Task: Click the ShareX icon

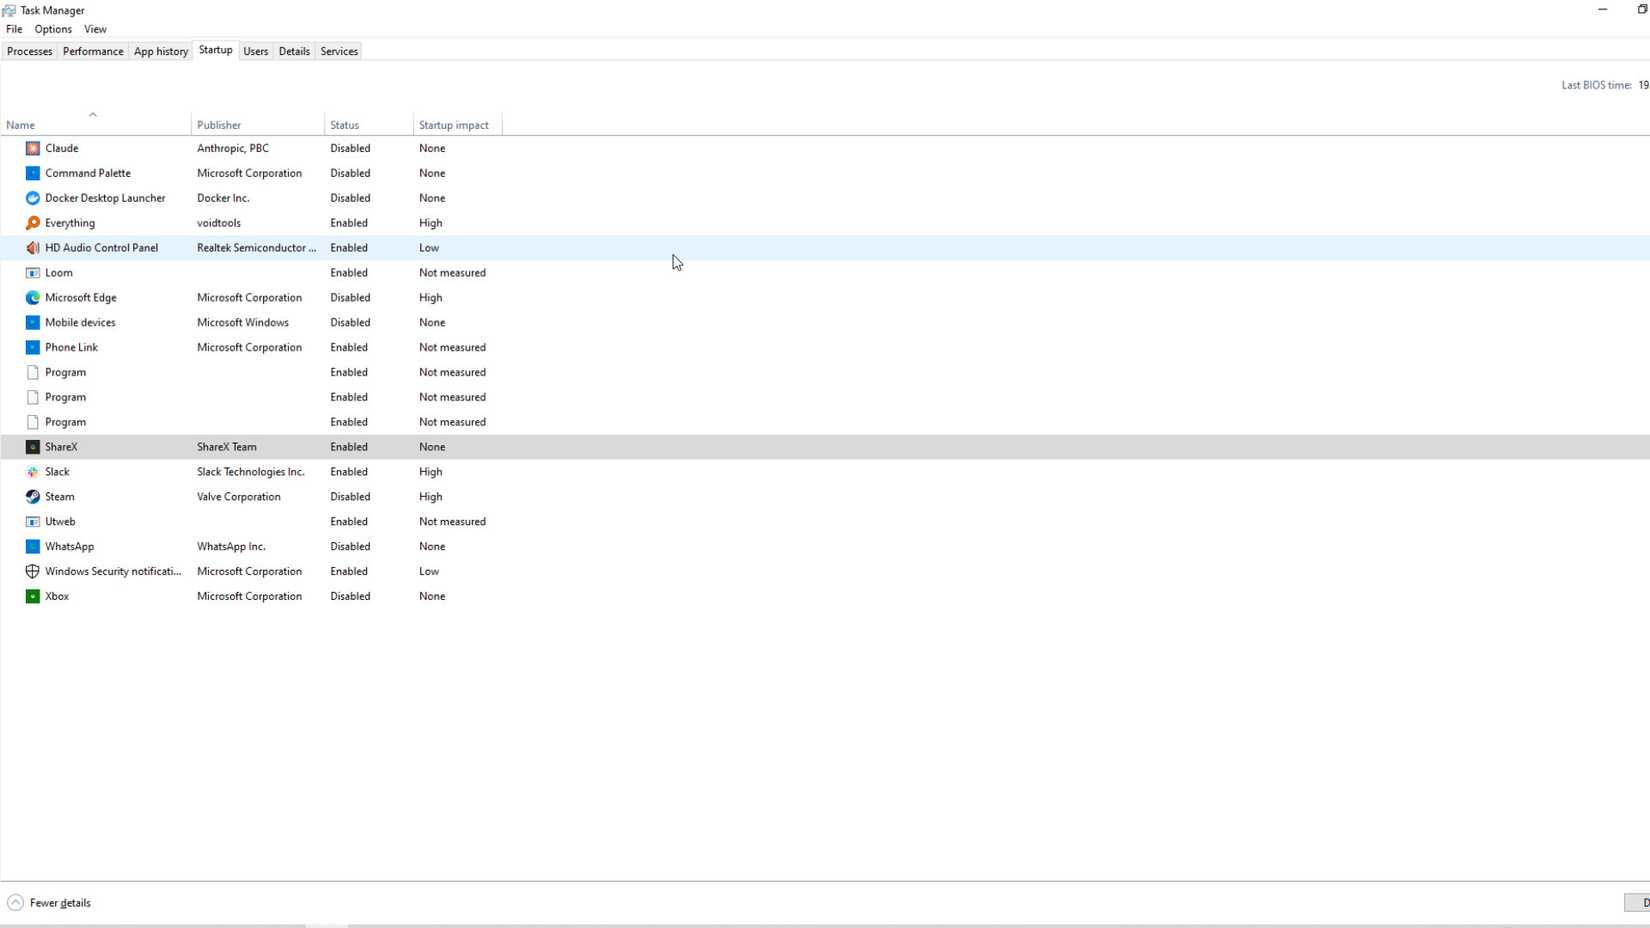Action: click(33, 447)
